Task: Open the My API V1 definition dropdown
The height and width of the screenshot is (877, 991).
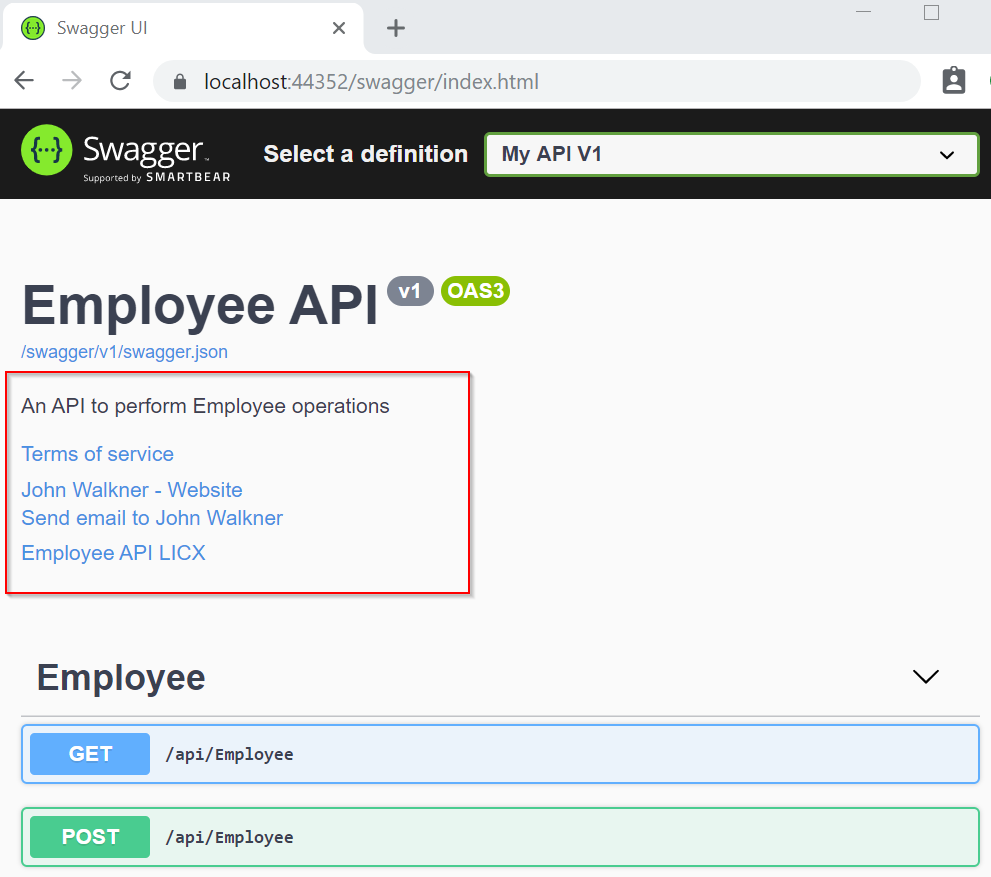Action: tap(731, 154)
